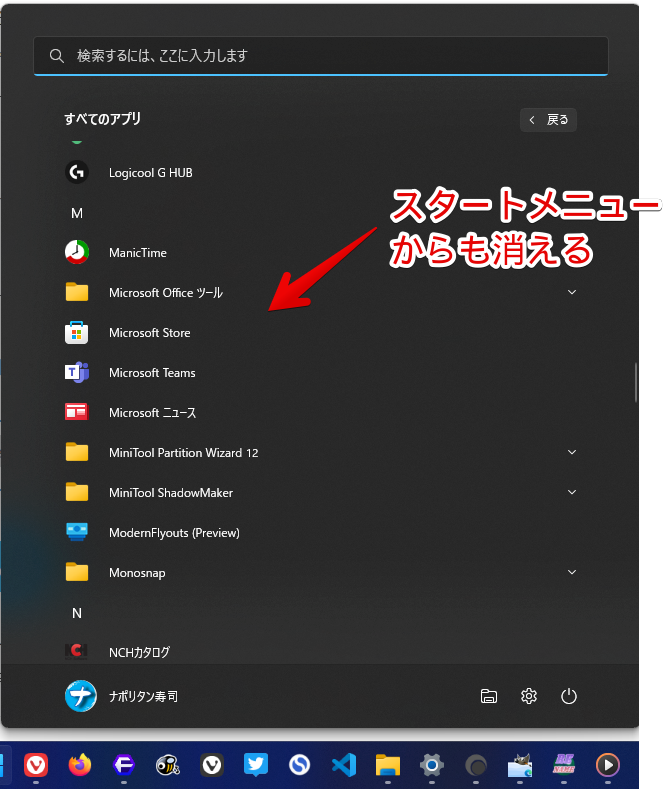The width and height of the screenshot is (669, 789).
Task: Select the Microsoft Teams label
Action: pyautogui.click(x=152, y=373)
